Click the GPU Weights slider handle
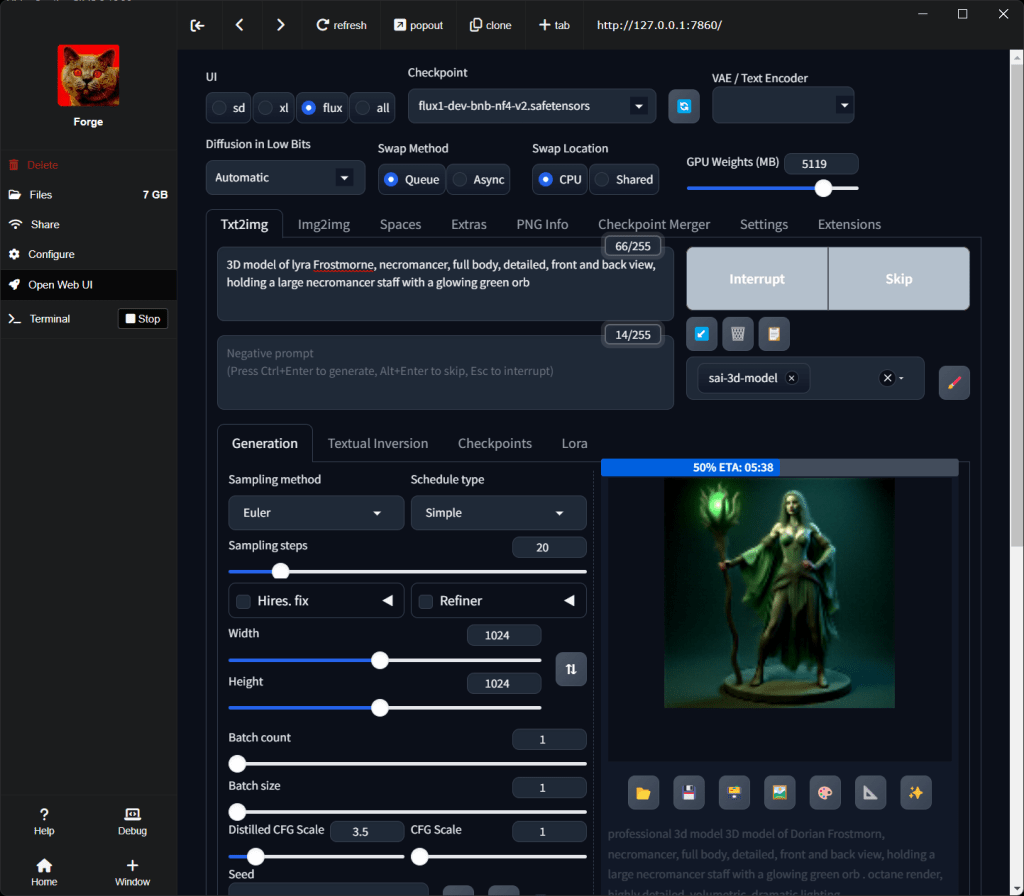Image resolution: width=1024 pixels, height=896 pixels. click(x=823, y=188)
